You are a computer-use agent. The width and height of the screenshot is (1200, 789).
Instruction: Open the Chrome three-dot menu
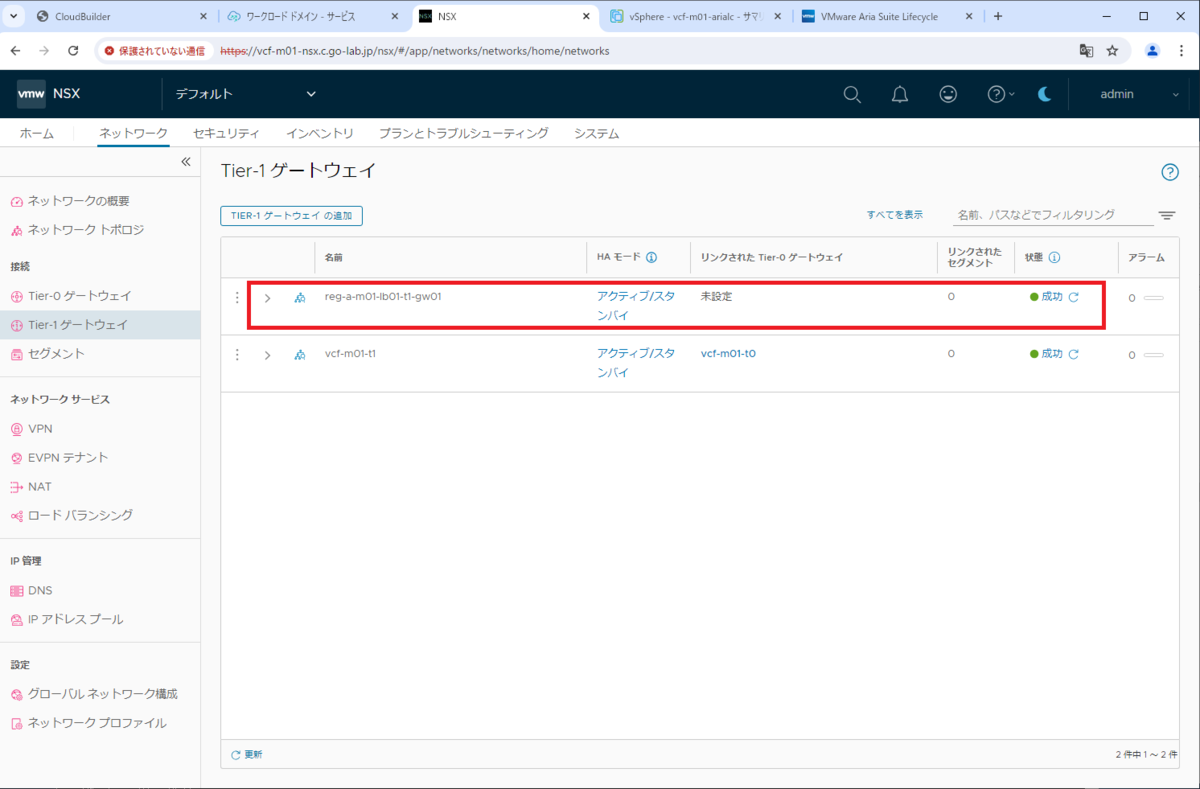(x=1181, y=51)
